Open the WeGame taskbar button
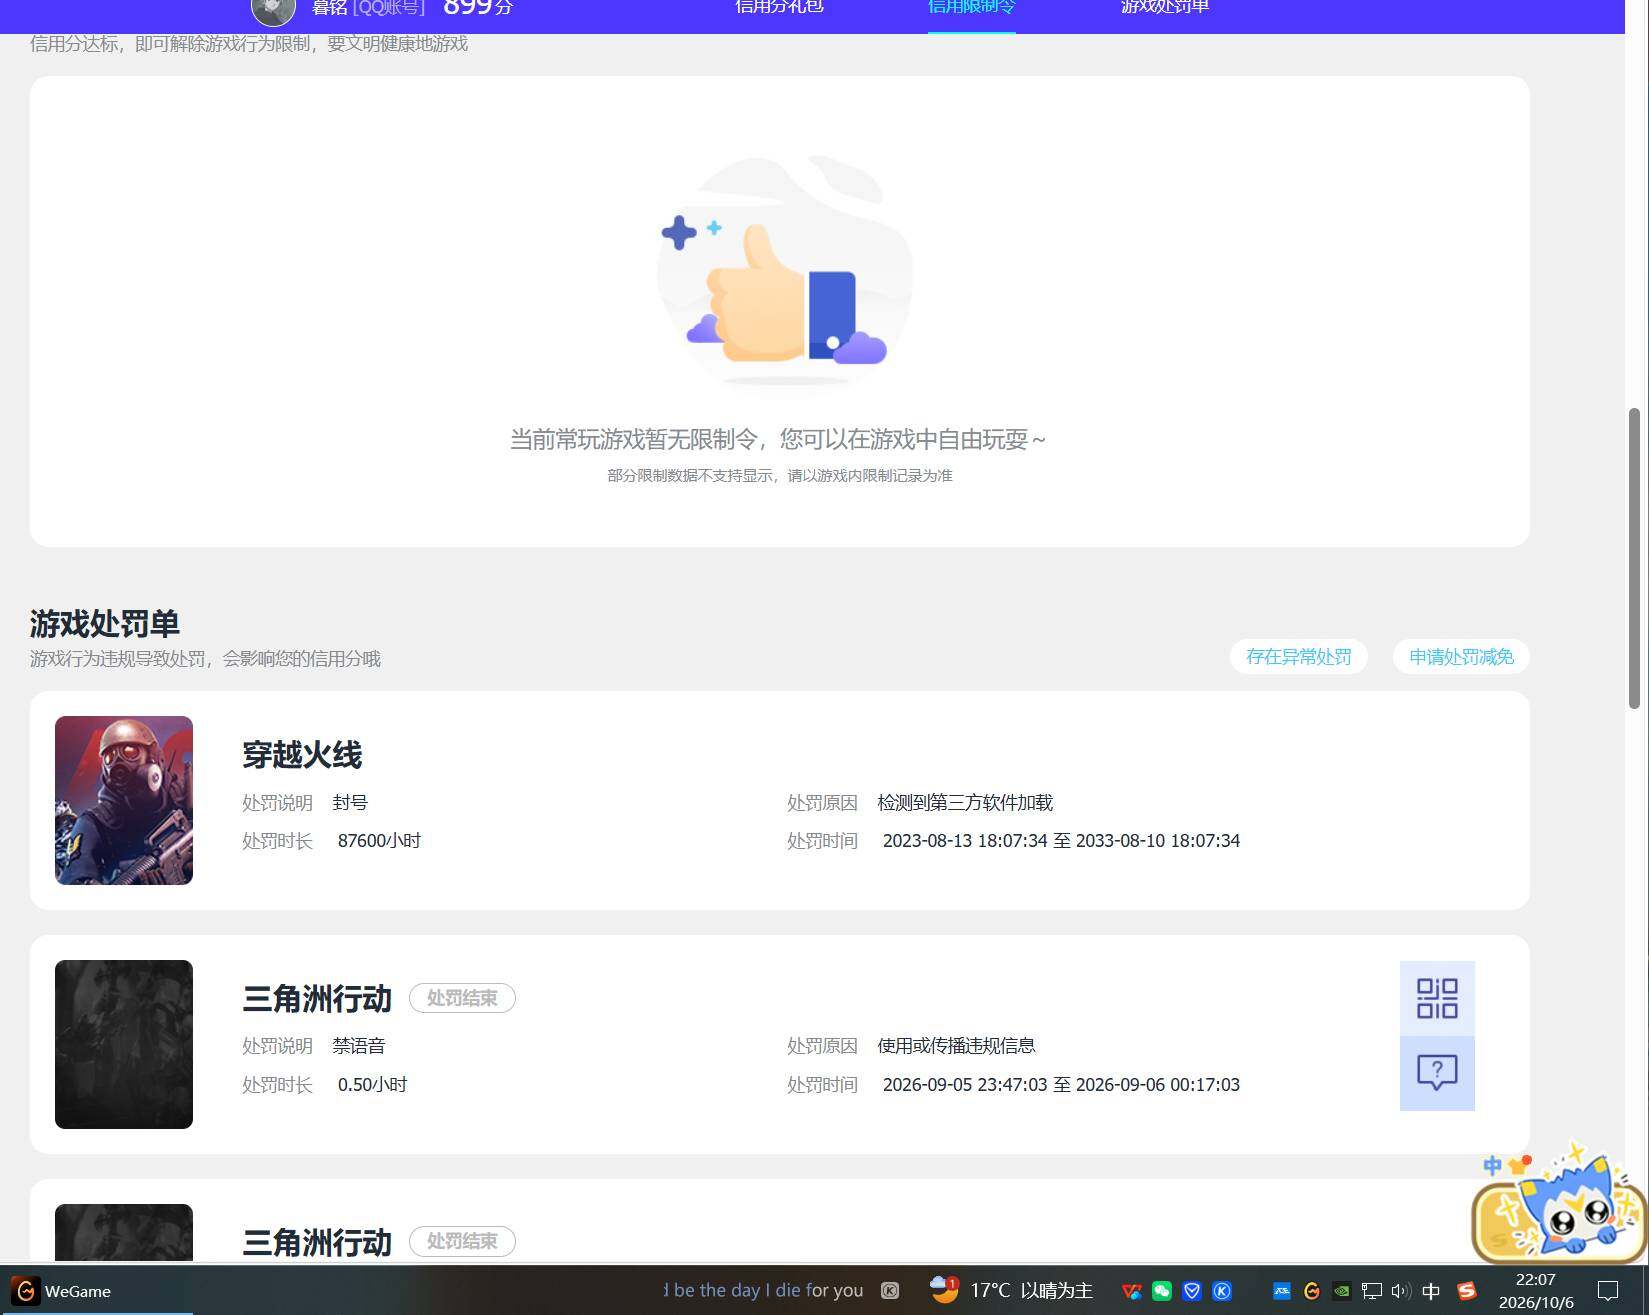The height and width of the screenshot is (1315, 1649). tap(96, 1291)
